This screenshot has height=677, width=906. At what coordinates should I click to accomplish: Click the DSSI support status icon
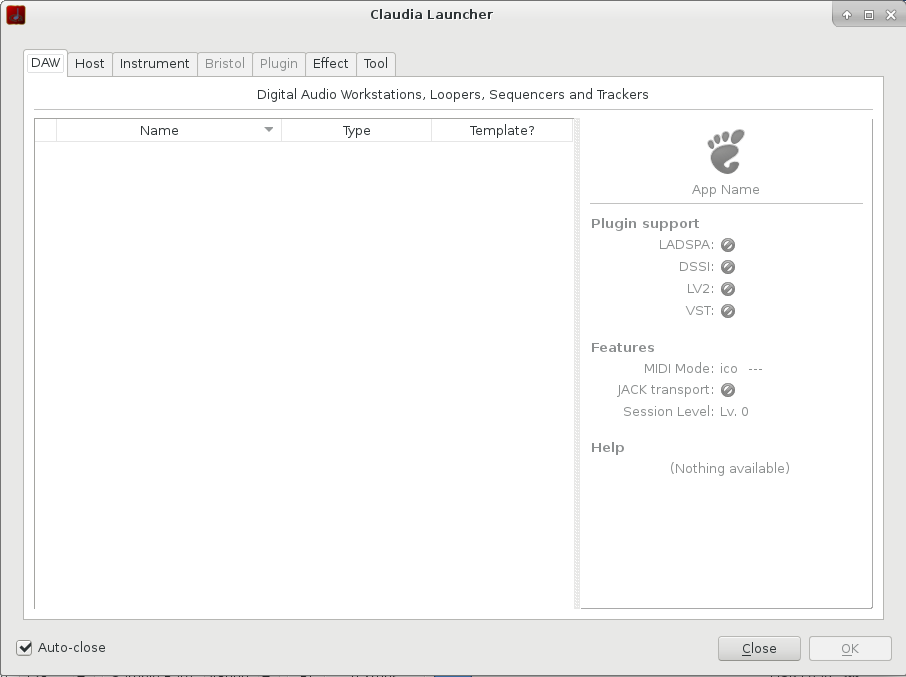[728, 267]
